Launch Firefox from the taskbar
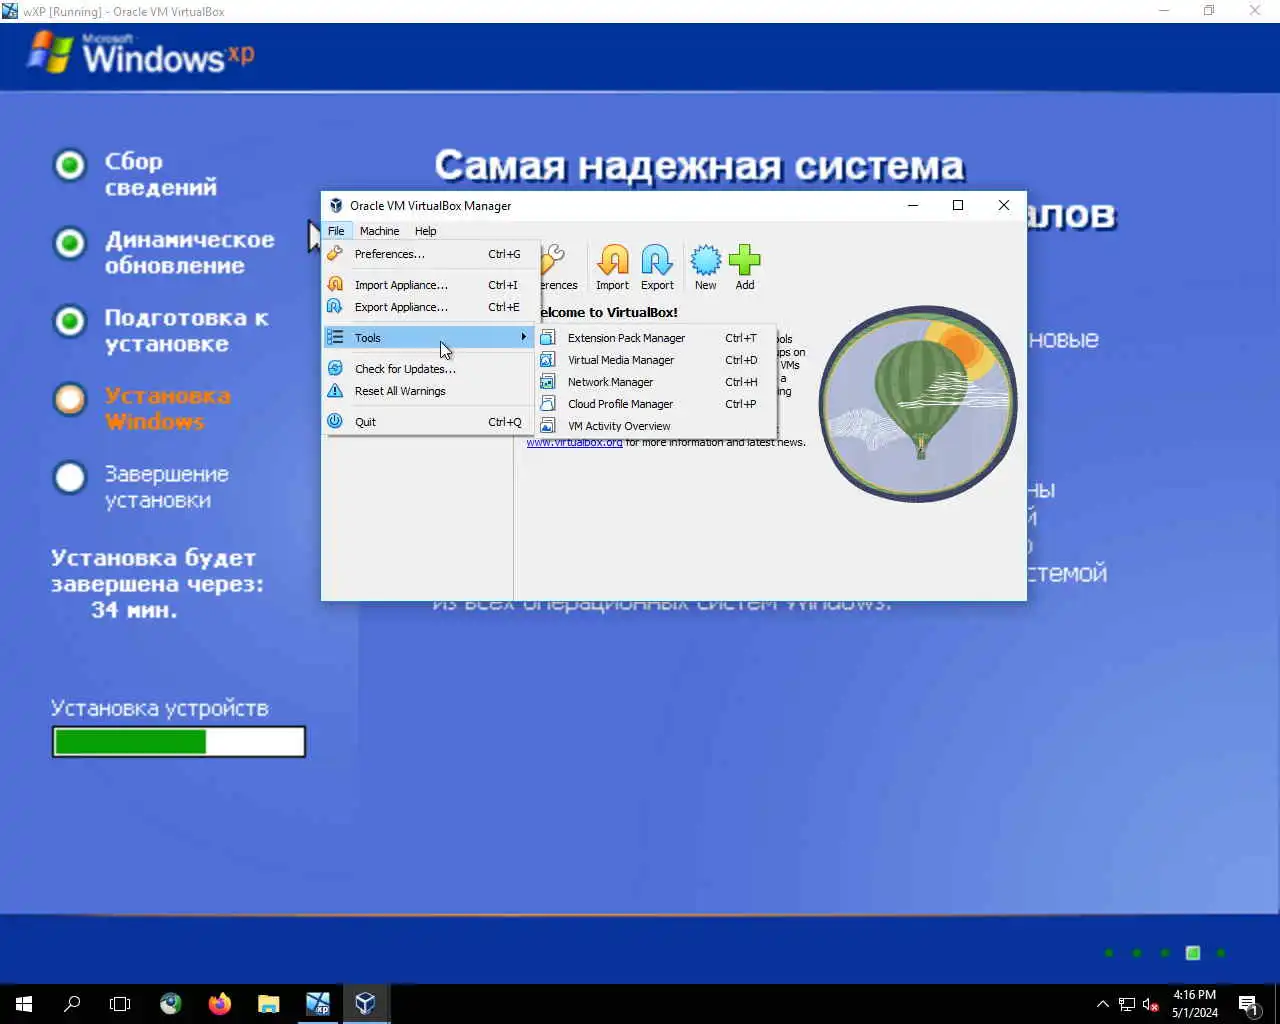The image size is (1280, 1024). click(x=220, y=1004)
